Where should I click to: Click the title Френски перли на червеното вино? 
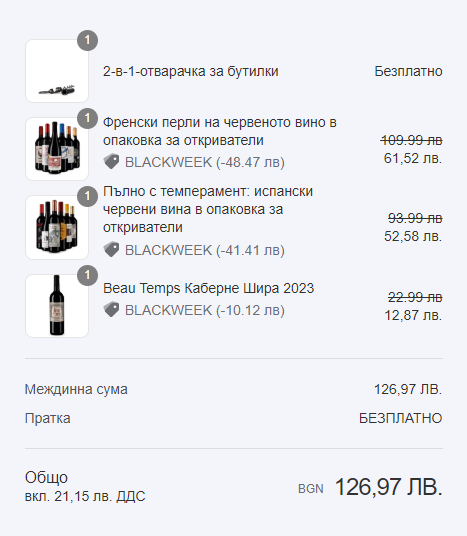click(x=220, y=131)
